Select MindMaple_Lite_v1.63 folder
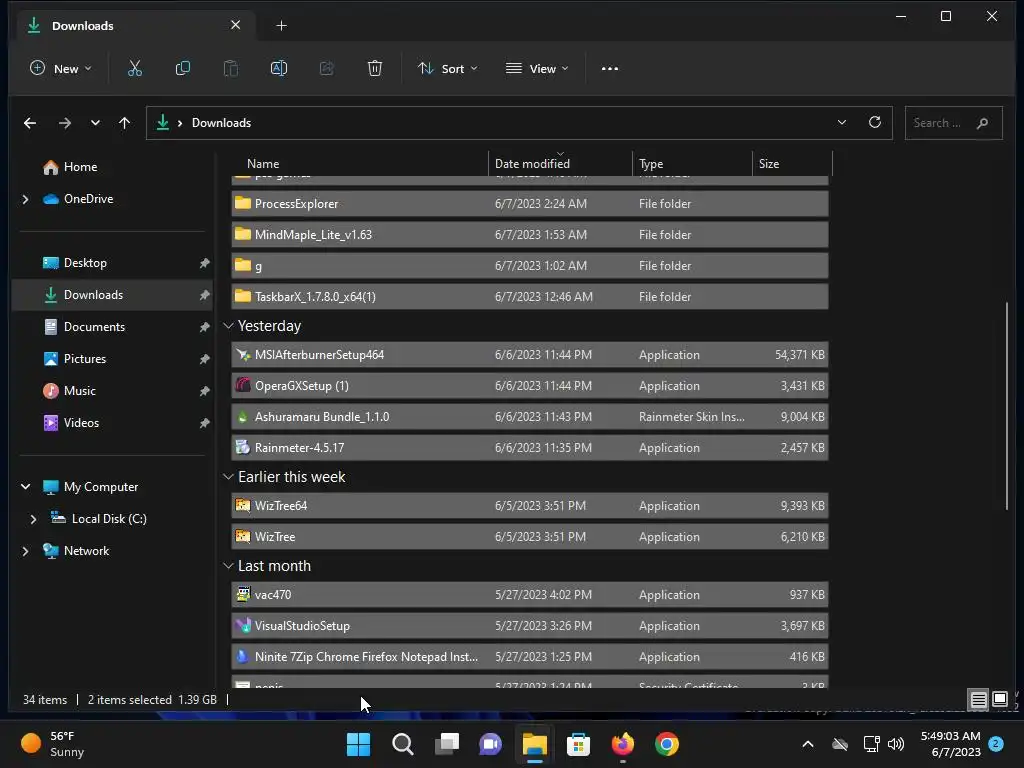Viewport: 1024px width, 768px height. tap(530, 234)
